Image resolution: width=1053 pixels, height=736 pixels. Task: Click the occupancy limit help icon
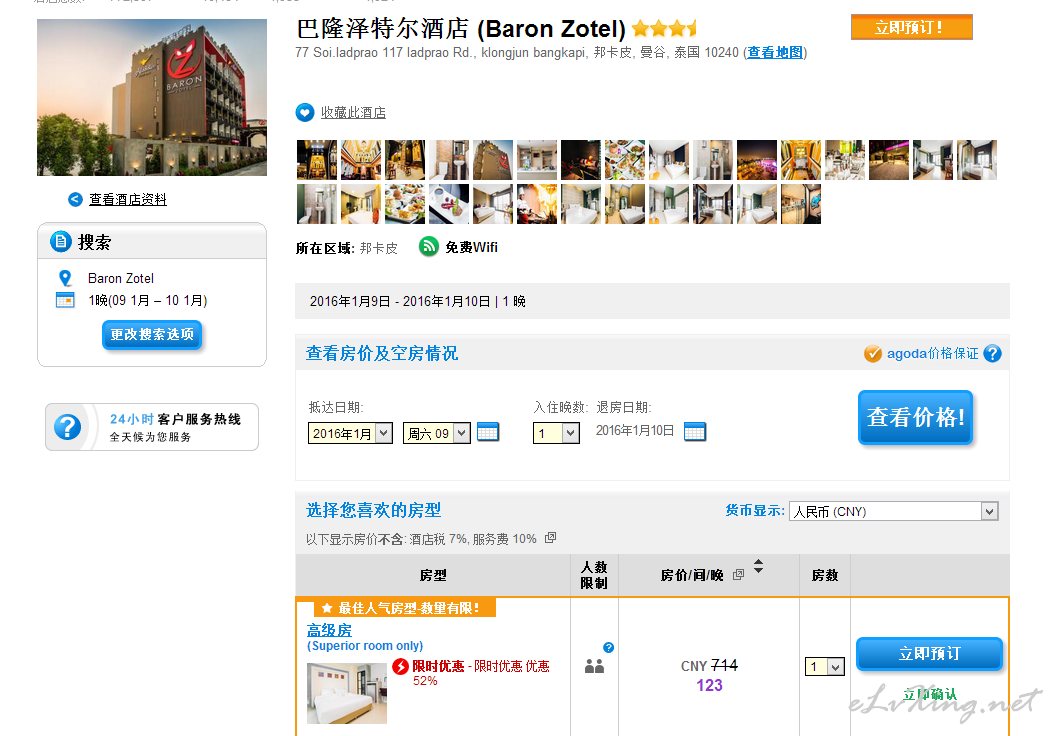pos(608,647)
